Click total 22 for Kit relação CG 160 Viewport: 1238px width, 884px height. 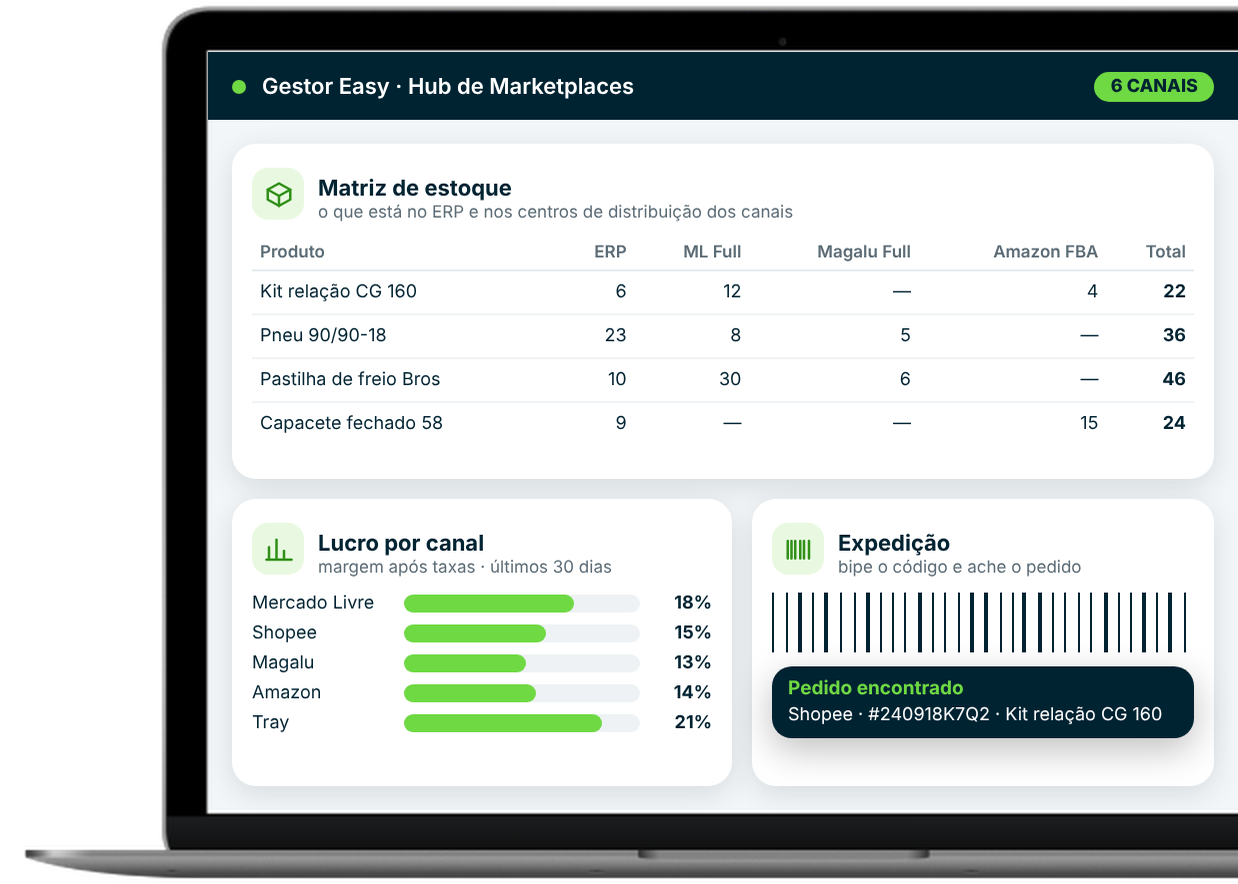coord(1174,292)
